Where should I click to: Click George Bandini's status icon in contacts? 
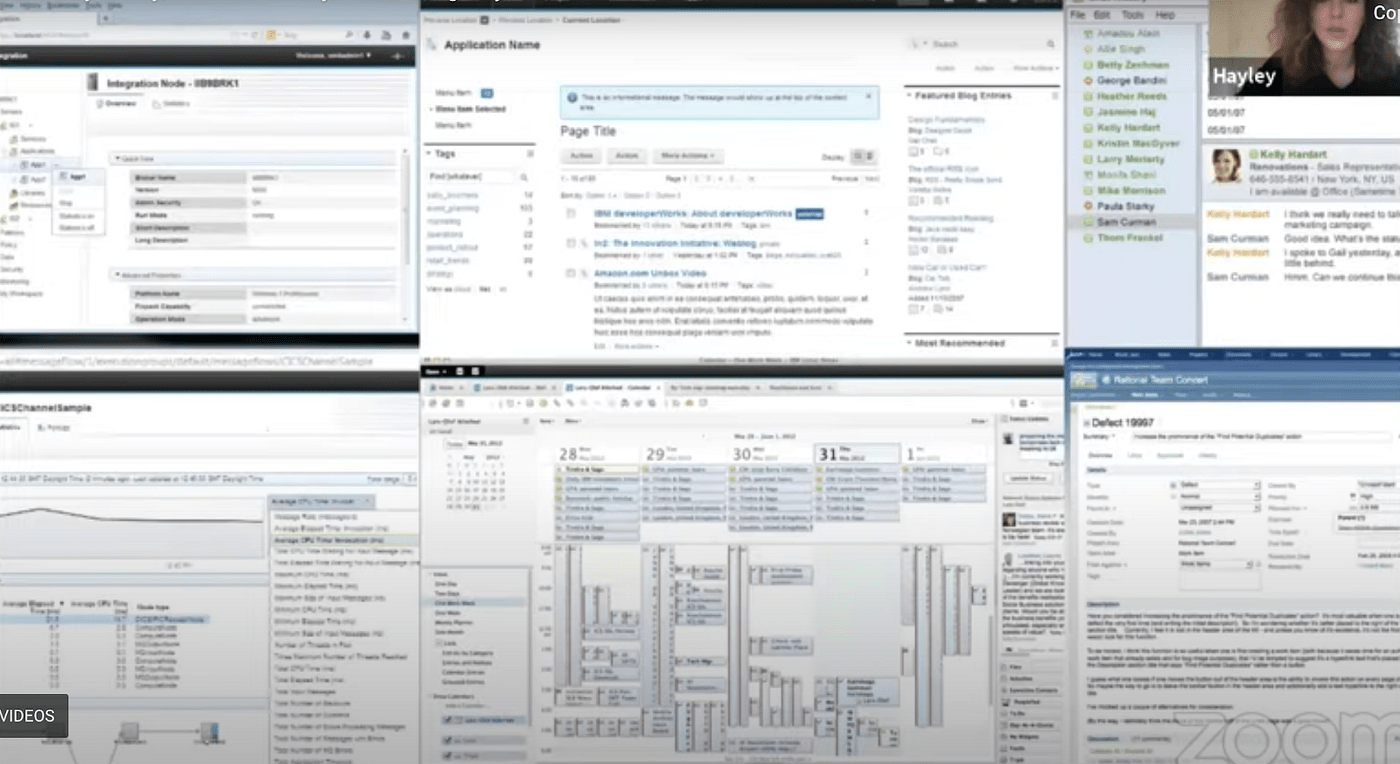coord(1088,81)
